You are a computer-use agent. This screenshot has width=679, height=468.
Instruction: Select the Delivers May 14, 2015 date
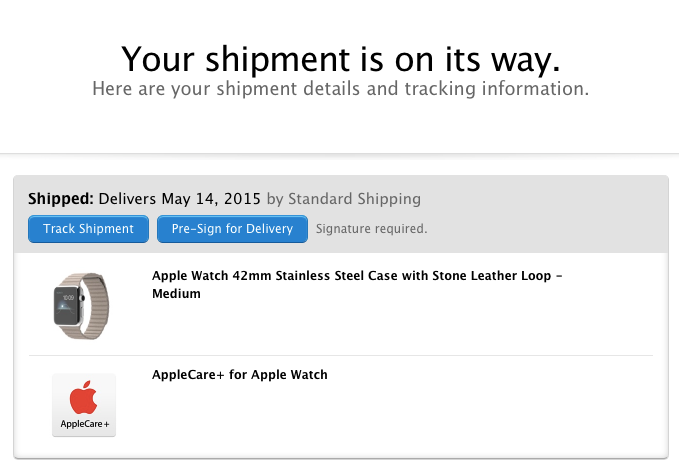pyautogui.click(x=180, y=199)
